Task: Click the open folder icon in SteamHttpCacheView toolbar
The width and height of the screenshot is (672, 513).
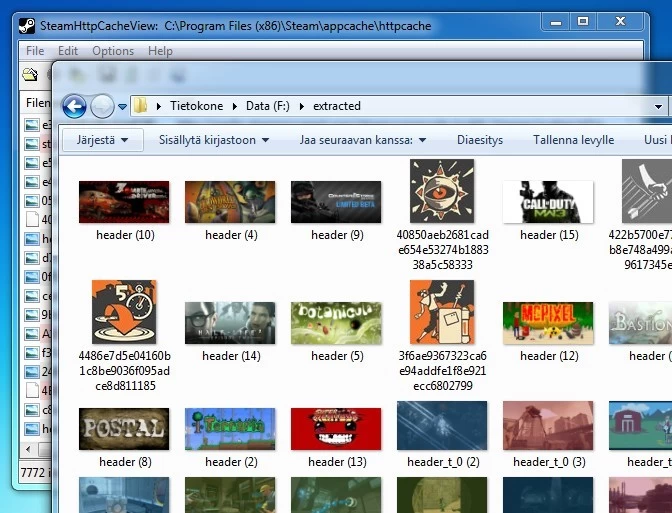Action: coord(30,74)
